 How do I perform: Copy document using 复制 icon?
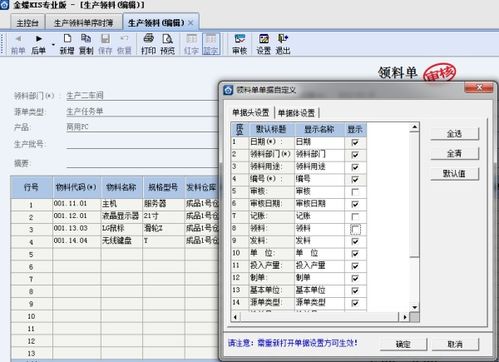[x=86, y=44]
